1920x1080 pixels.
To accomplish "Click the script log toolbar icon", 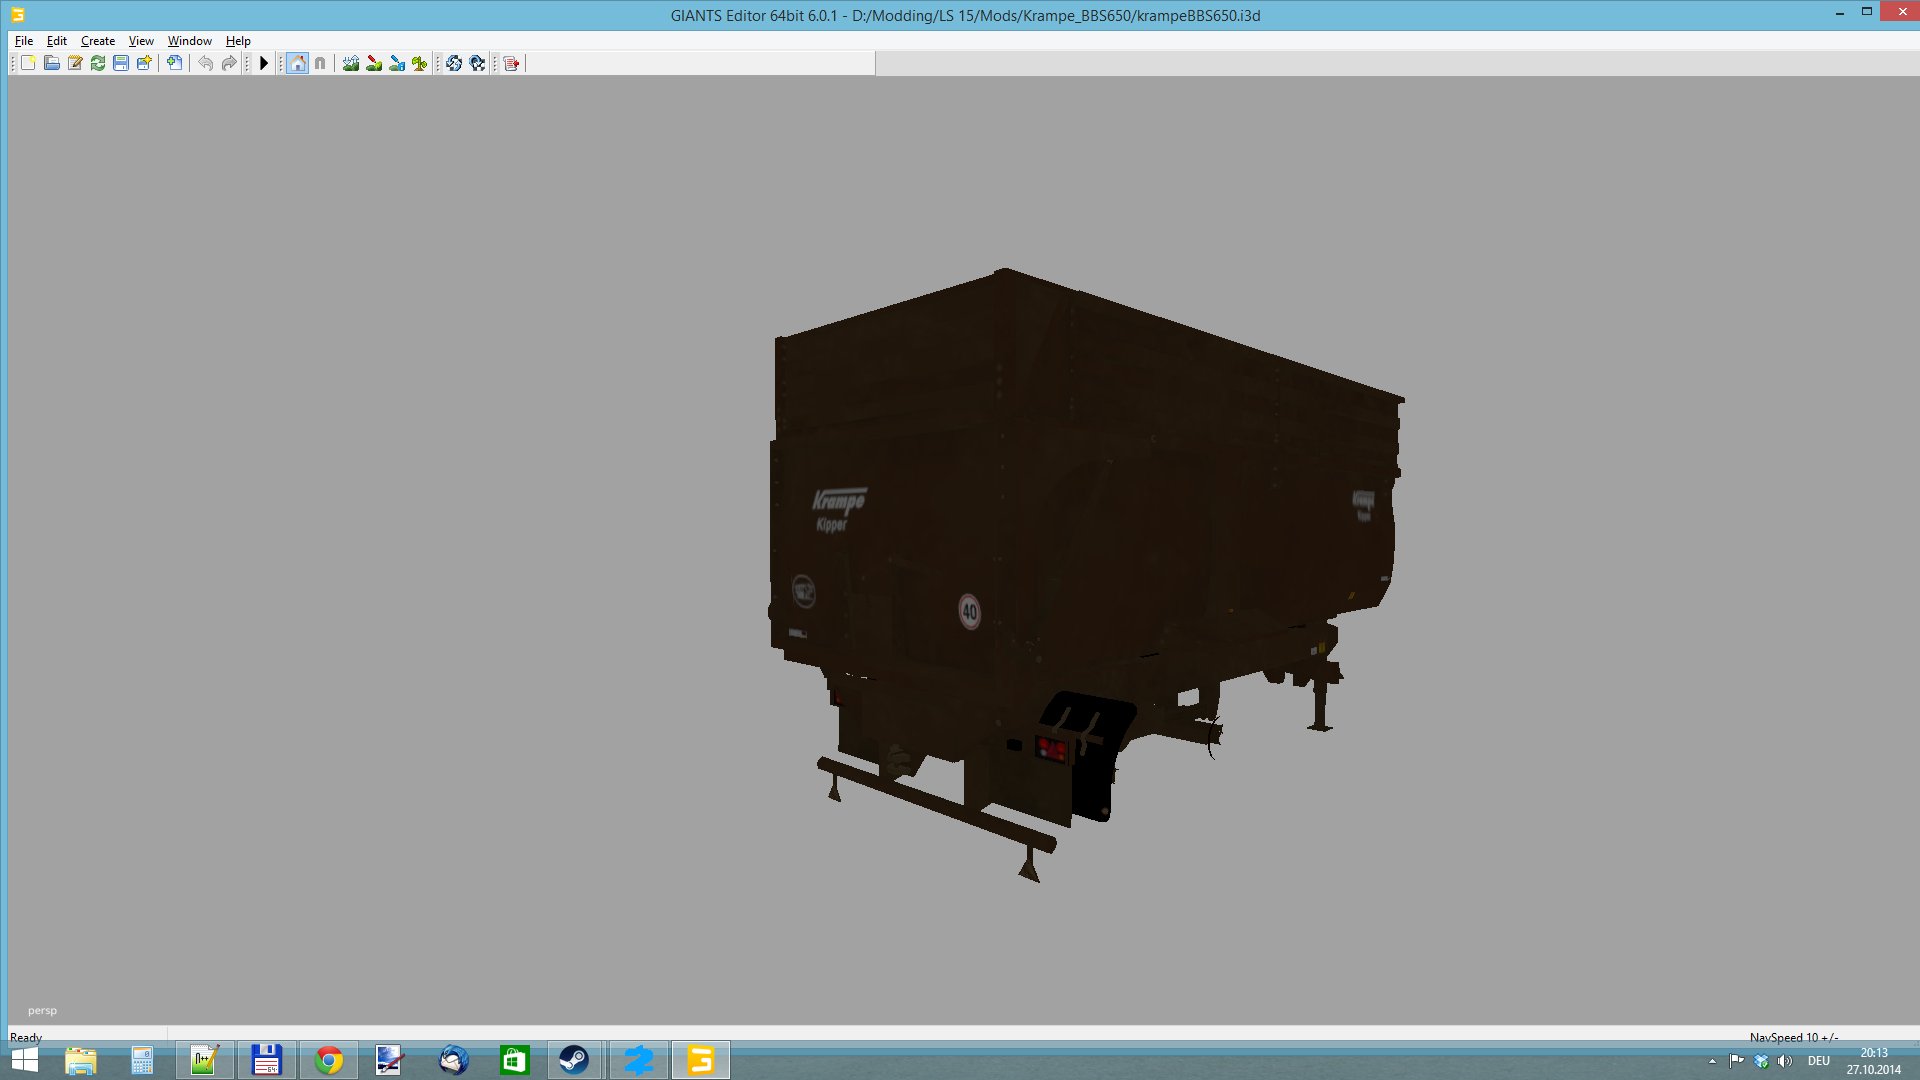I will (512, 63).
